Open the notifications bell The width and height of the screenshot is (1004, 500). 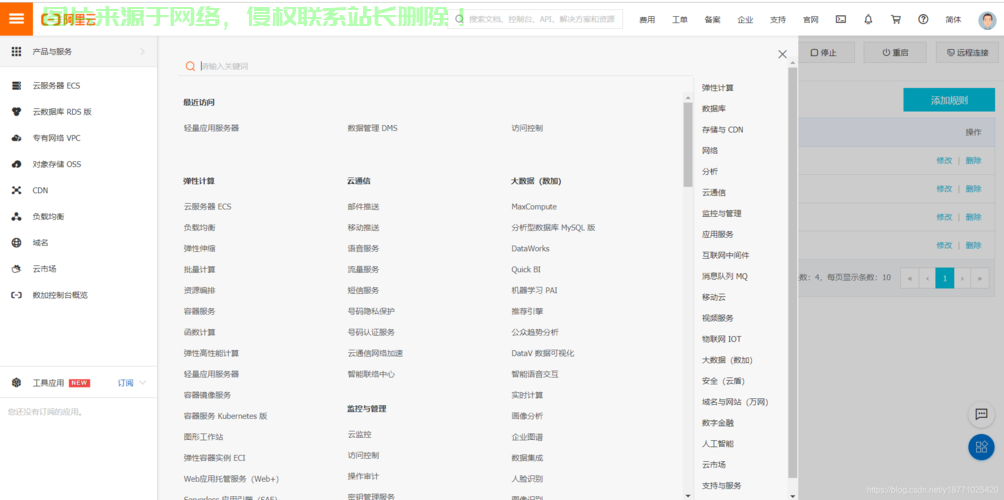click(x=868, y=19)
